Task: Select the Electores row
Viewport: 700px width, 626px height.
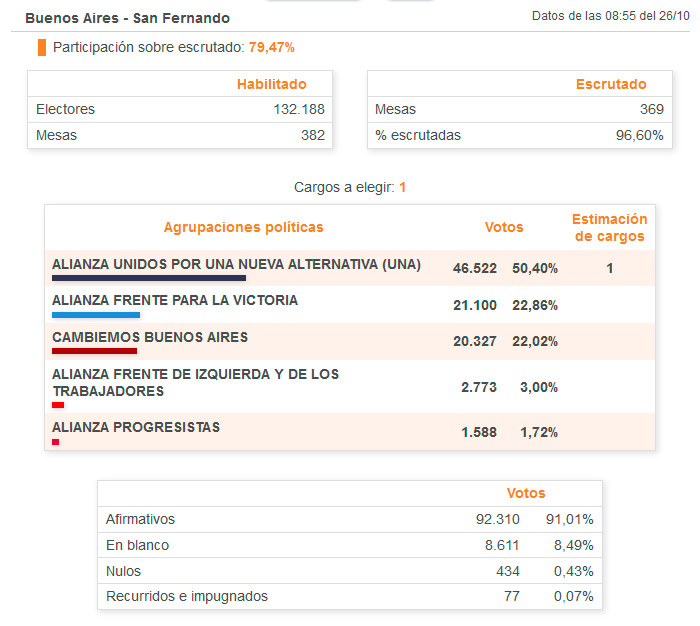Action: click(180, 109)
